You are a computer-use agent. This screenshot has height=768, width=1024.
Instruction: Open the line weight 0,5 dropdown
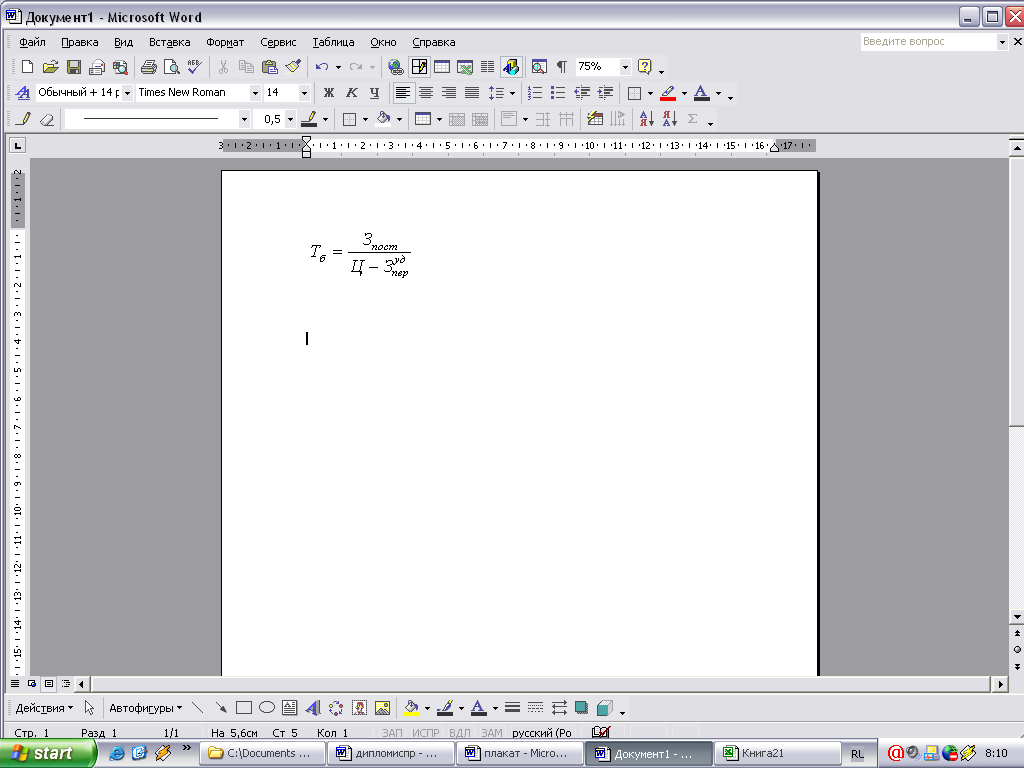[291, 119]
